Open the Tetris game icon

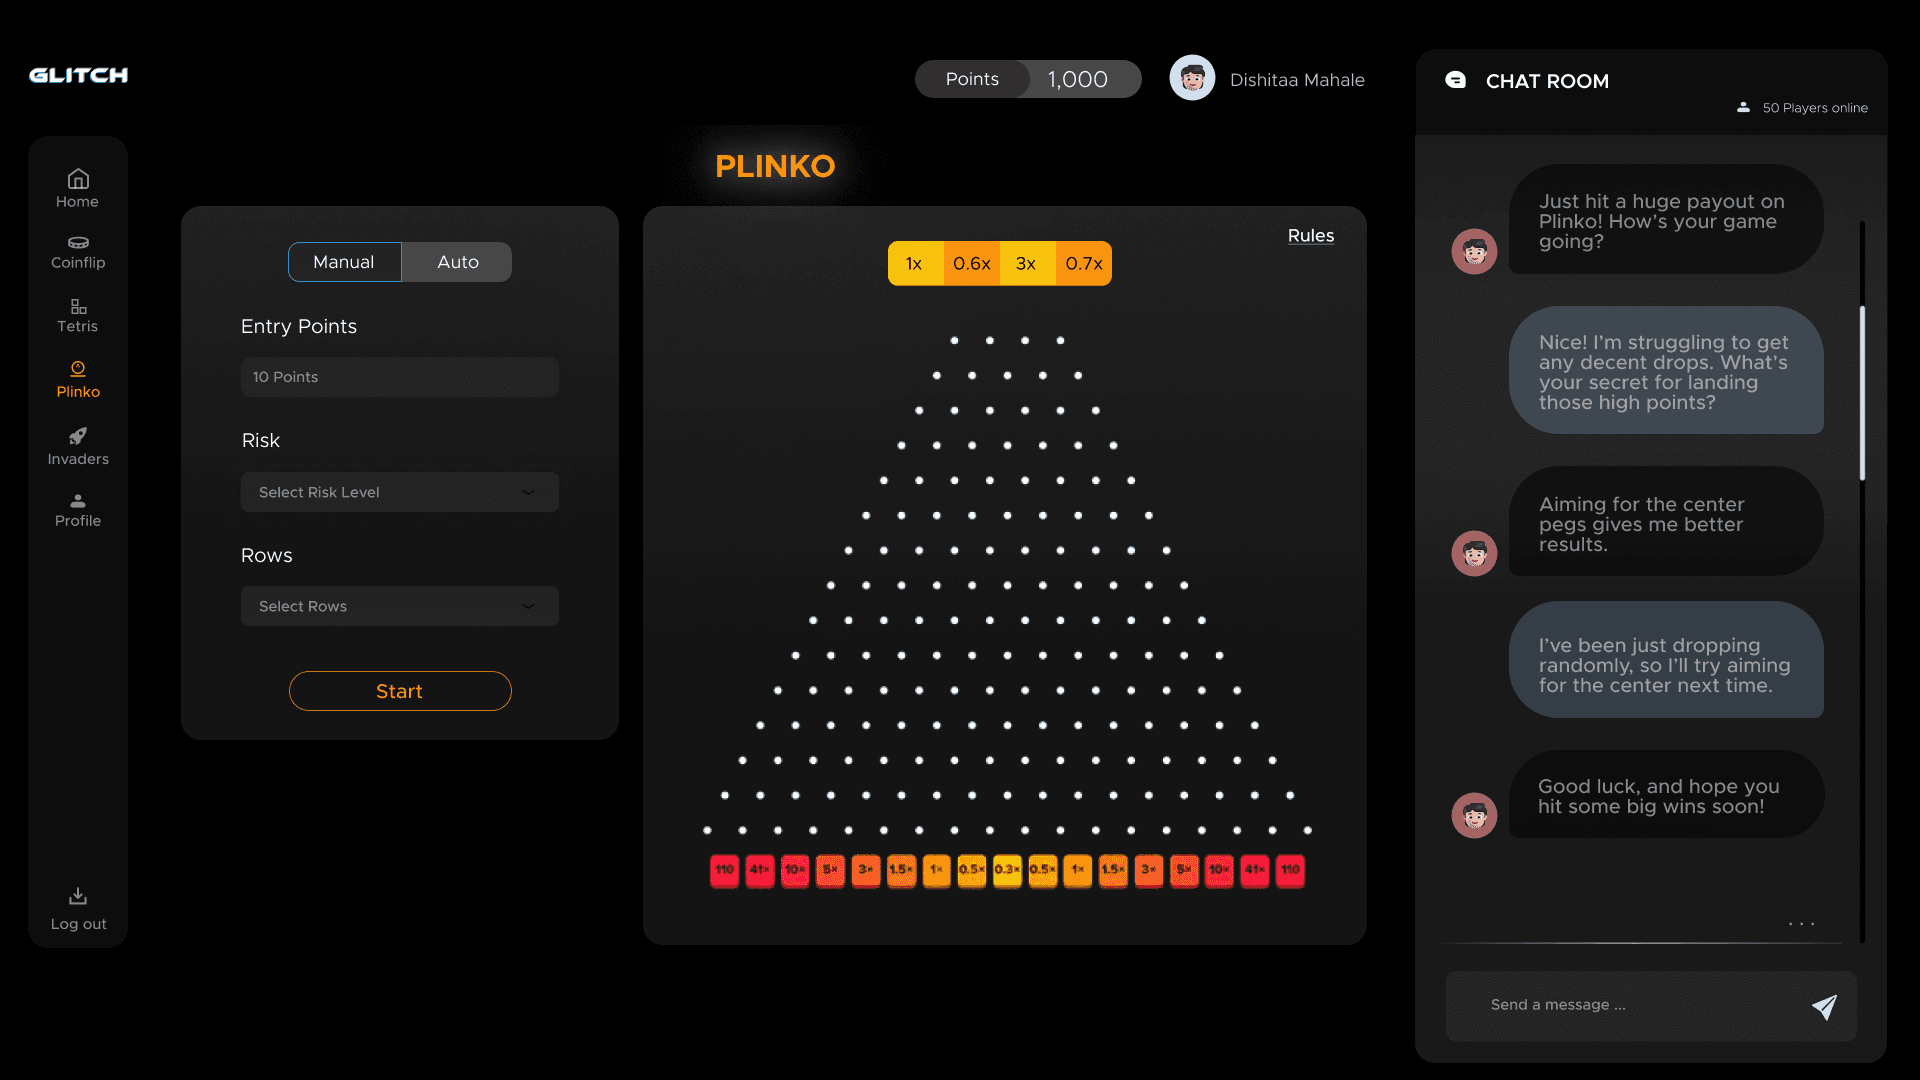(78, 307)
